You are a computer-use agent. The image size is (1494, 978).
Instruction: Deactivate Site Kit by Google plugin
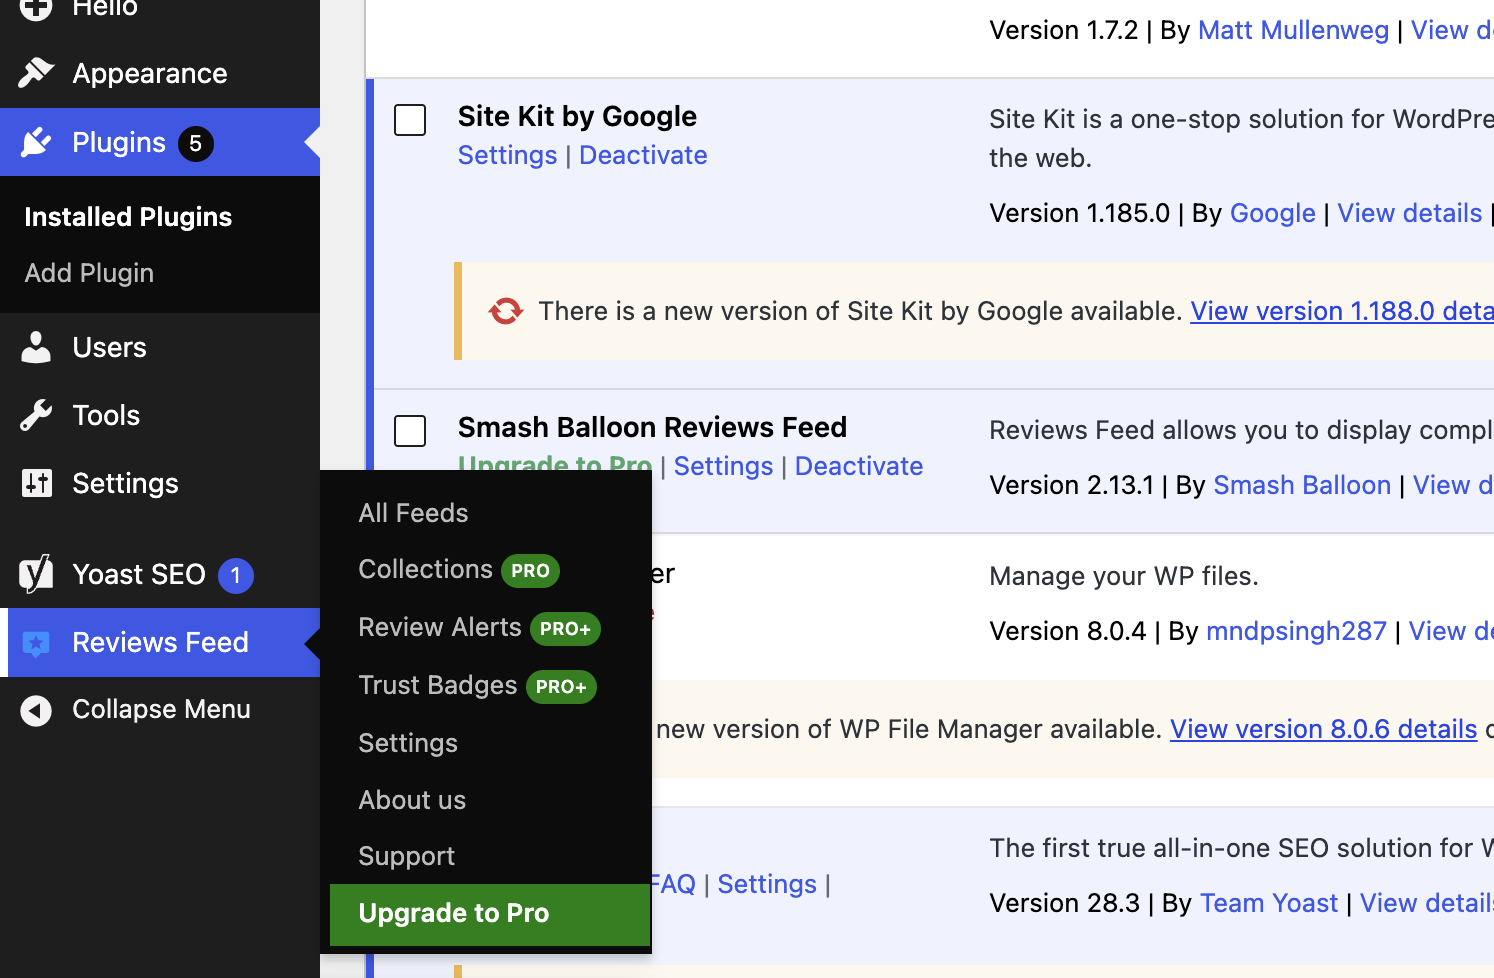pyautogui.click(x=643, y=155)
